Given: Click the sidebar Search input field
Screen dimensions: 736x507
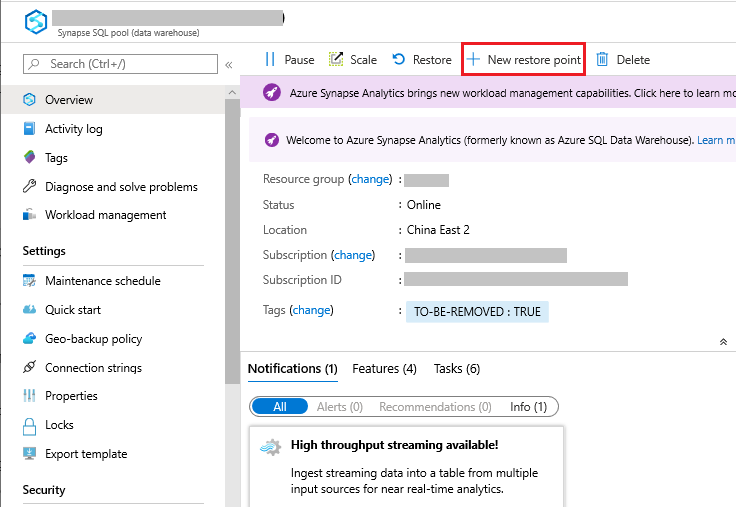Looking at the screenshot, I should [x=120, y=64].
